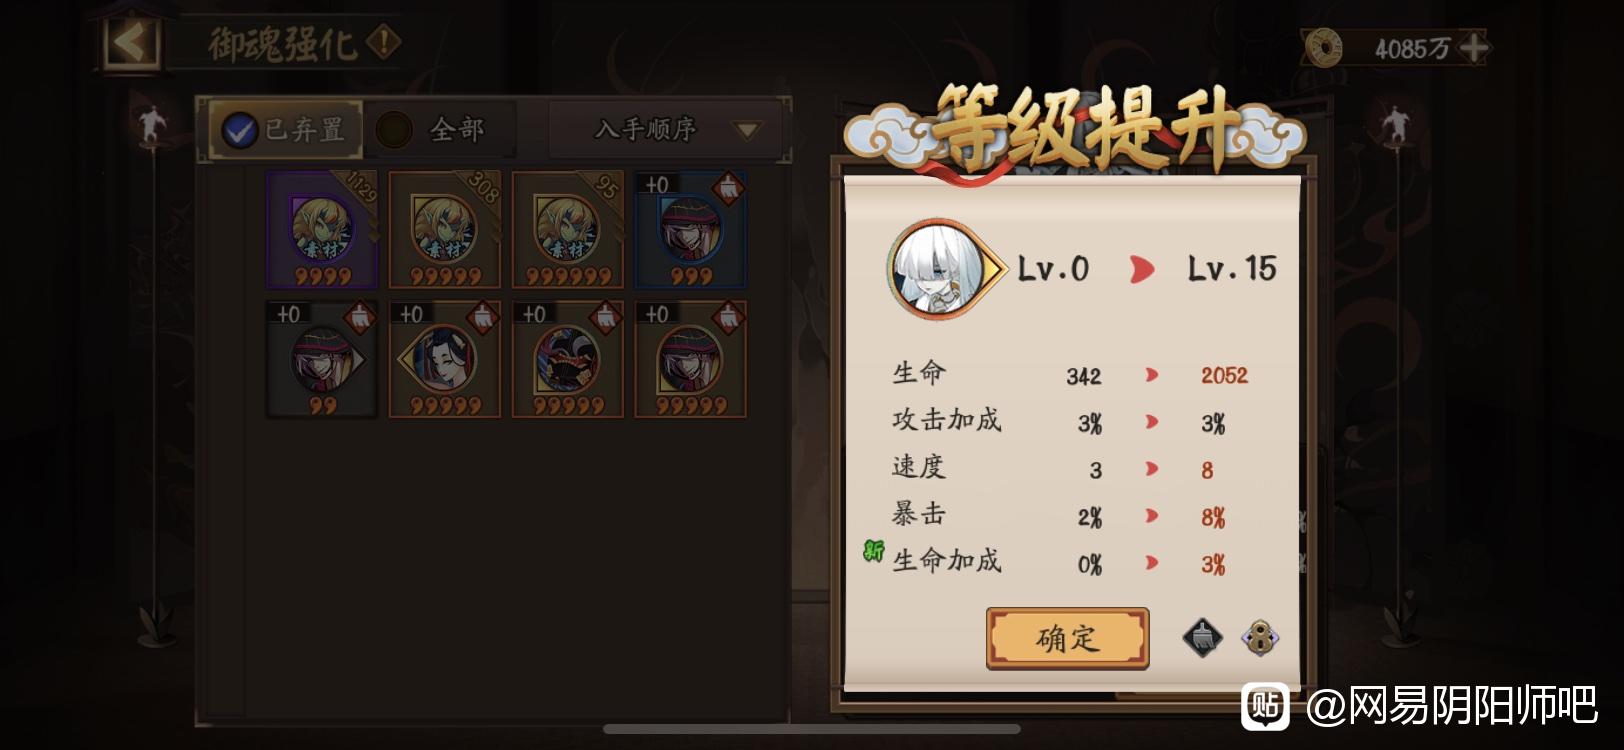Select the material soul labeled 308
1624x750 pixels.
pyautogui.click(x=445, y=230)
